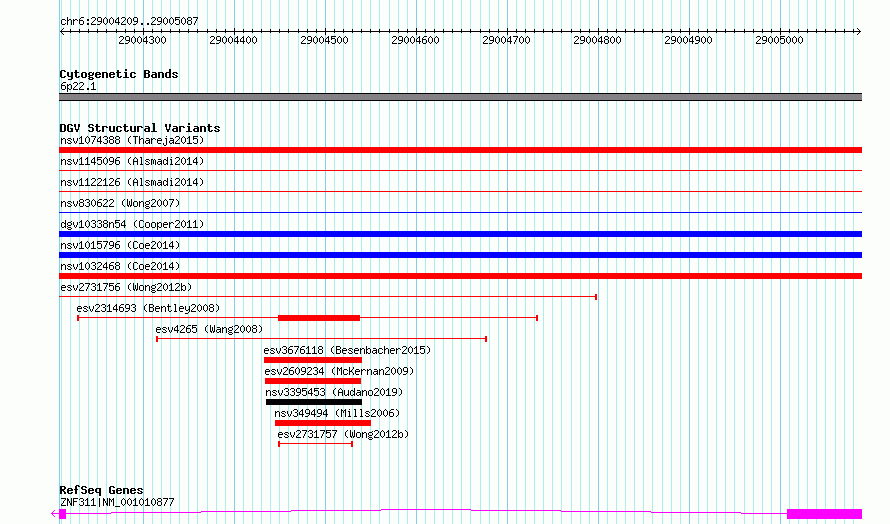
Task: Select the red bar under nsv349494
Action: (322, 423)
